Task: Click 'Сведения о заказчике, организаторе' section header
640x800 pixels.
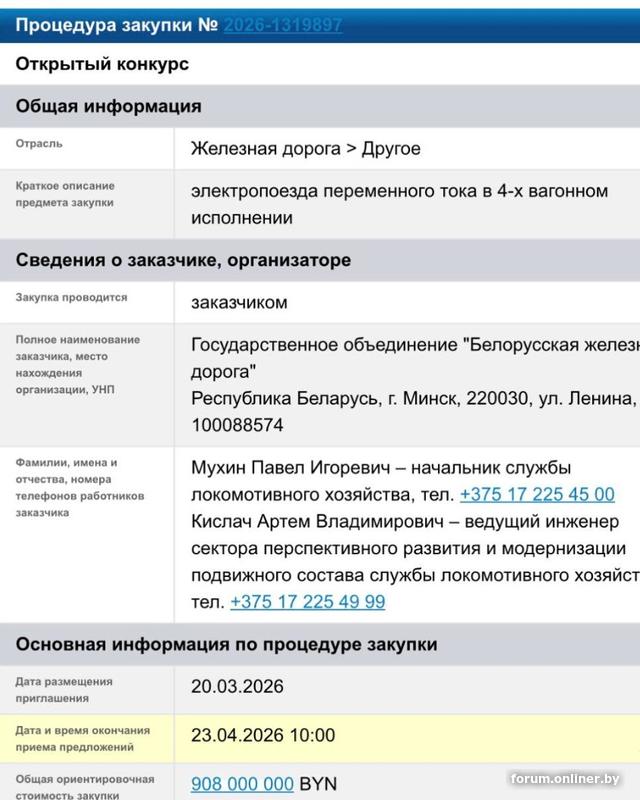Action: point(320,260)
